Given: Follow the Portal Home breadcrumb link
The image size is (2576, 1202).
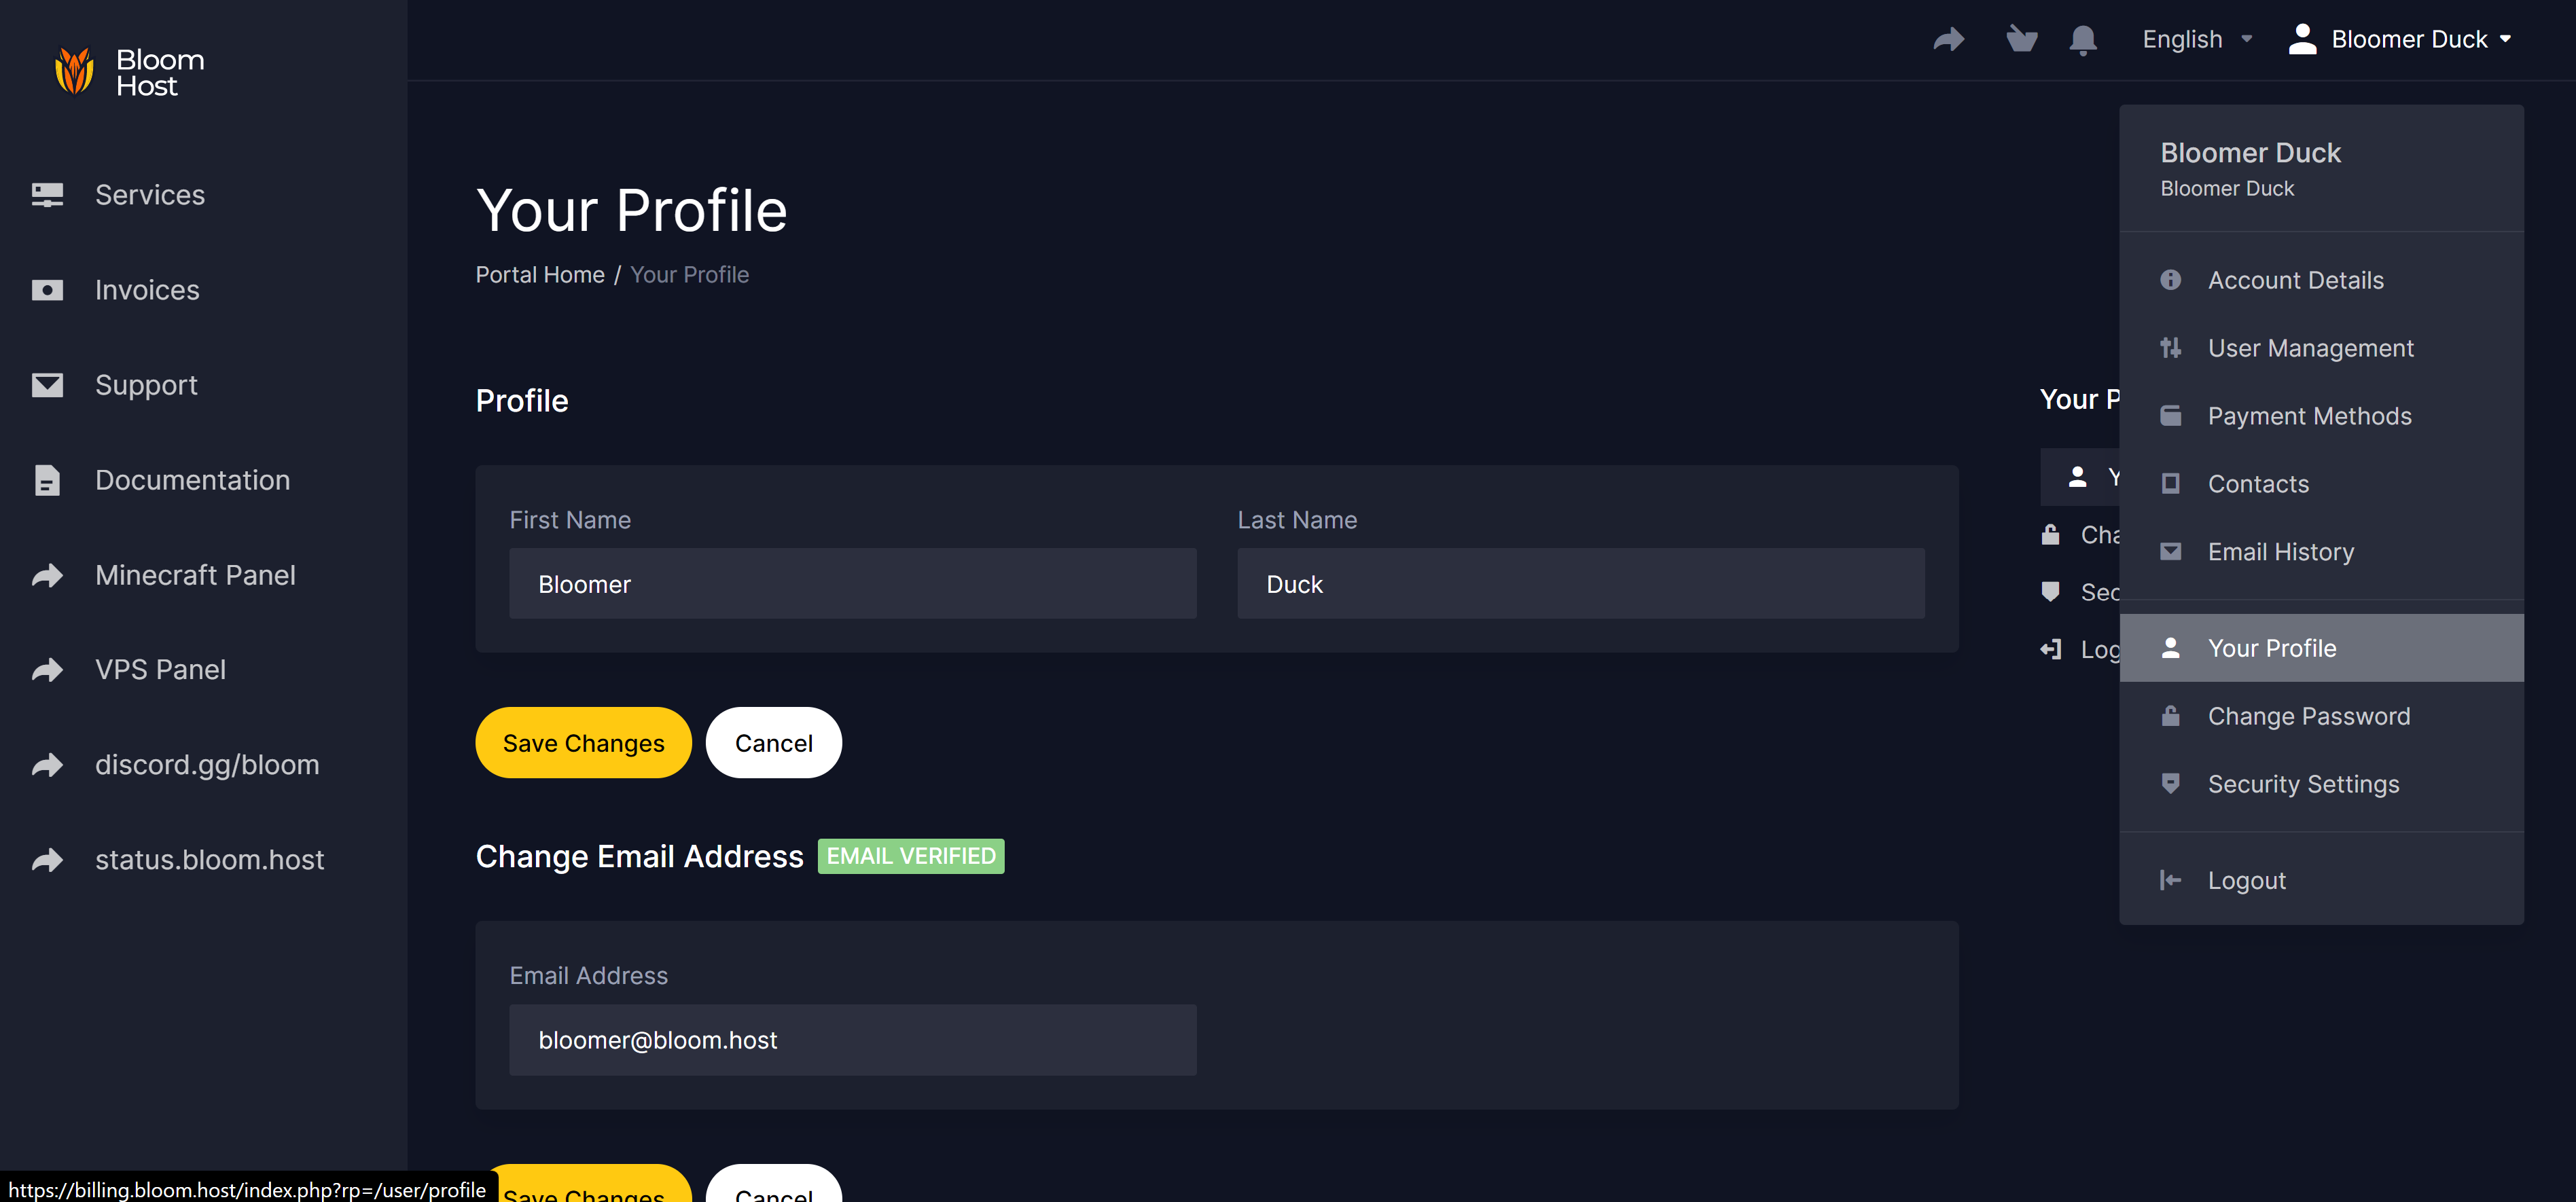Looking at the screenshot, I should (x=540, y=275).
